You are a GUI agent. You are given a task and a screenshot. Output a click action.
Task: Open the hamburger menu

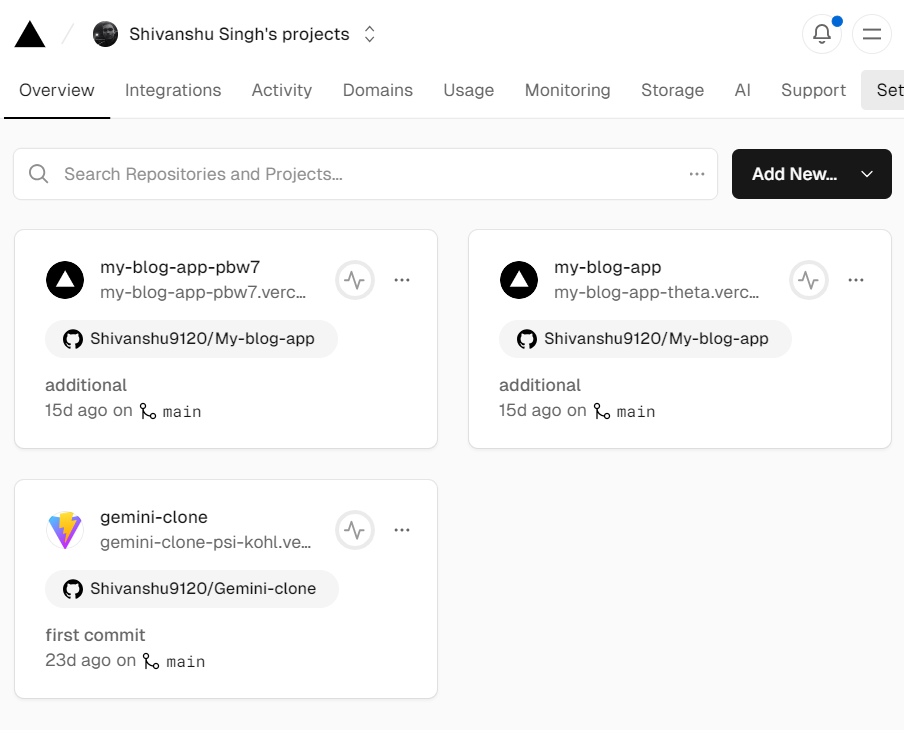872,34
